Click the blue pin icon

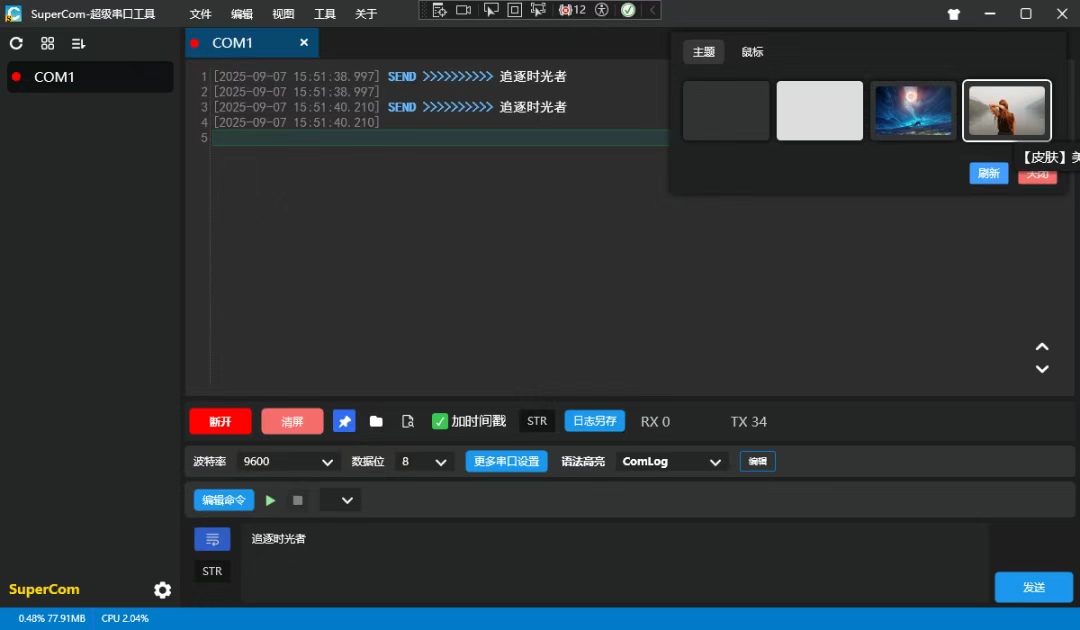344,421
